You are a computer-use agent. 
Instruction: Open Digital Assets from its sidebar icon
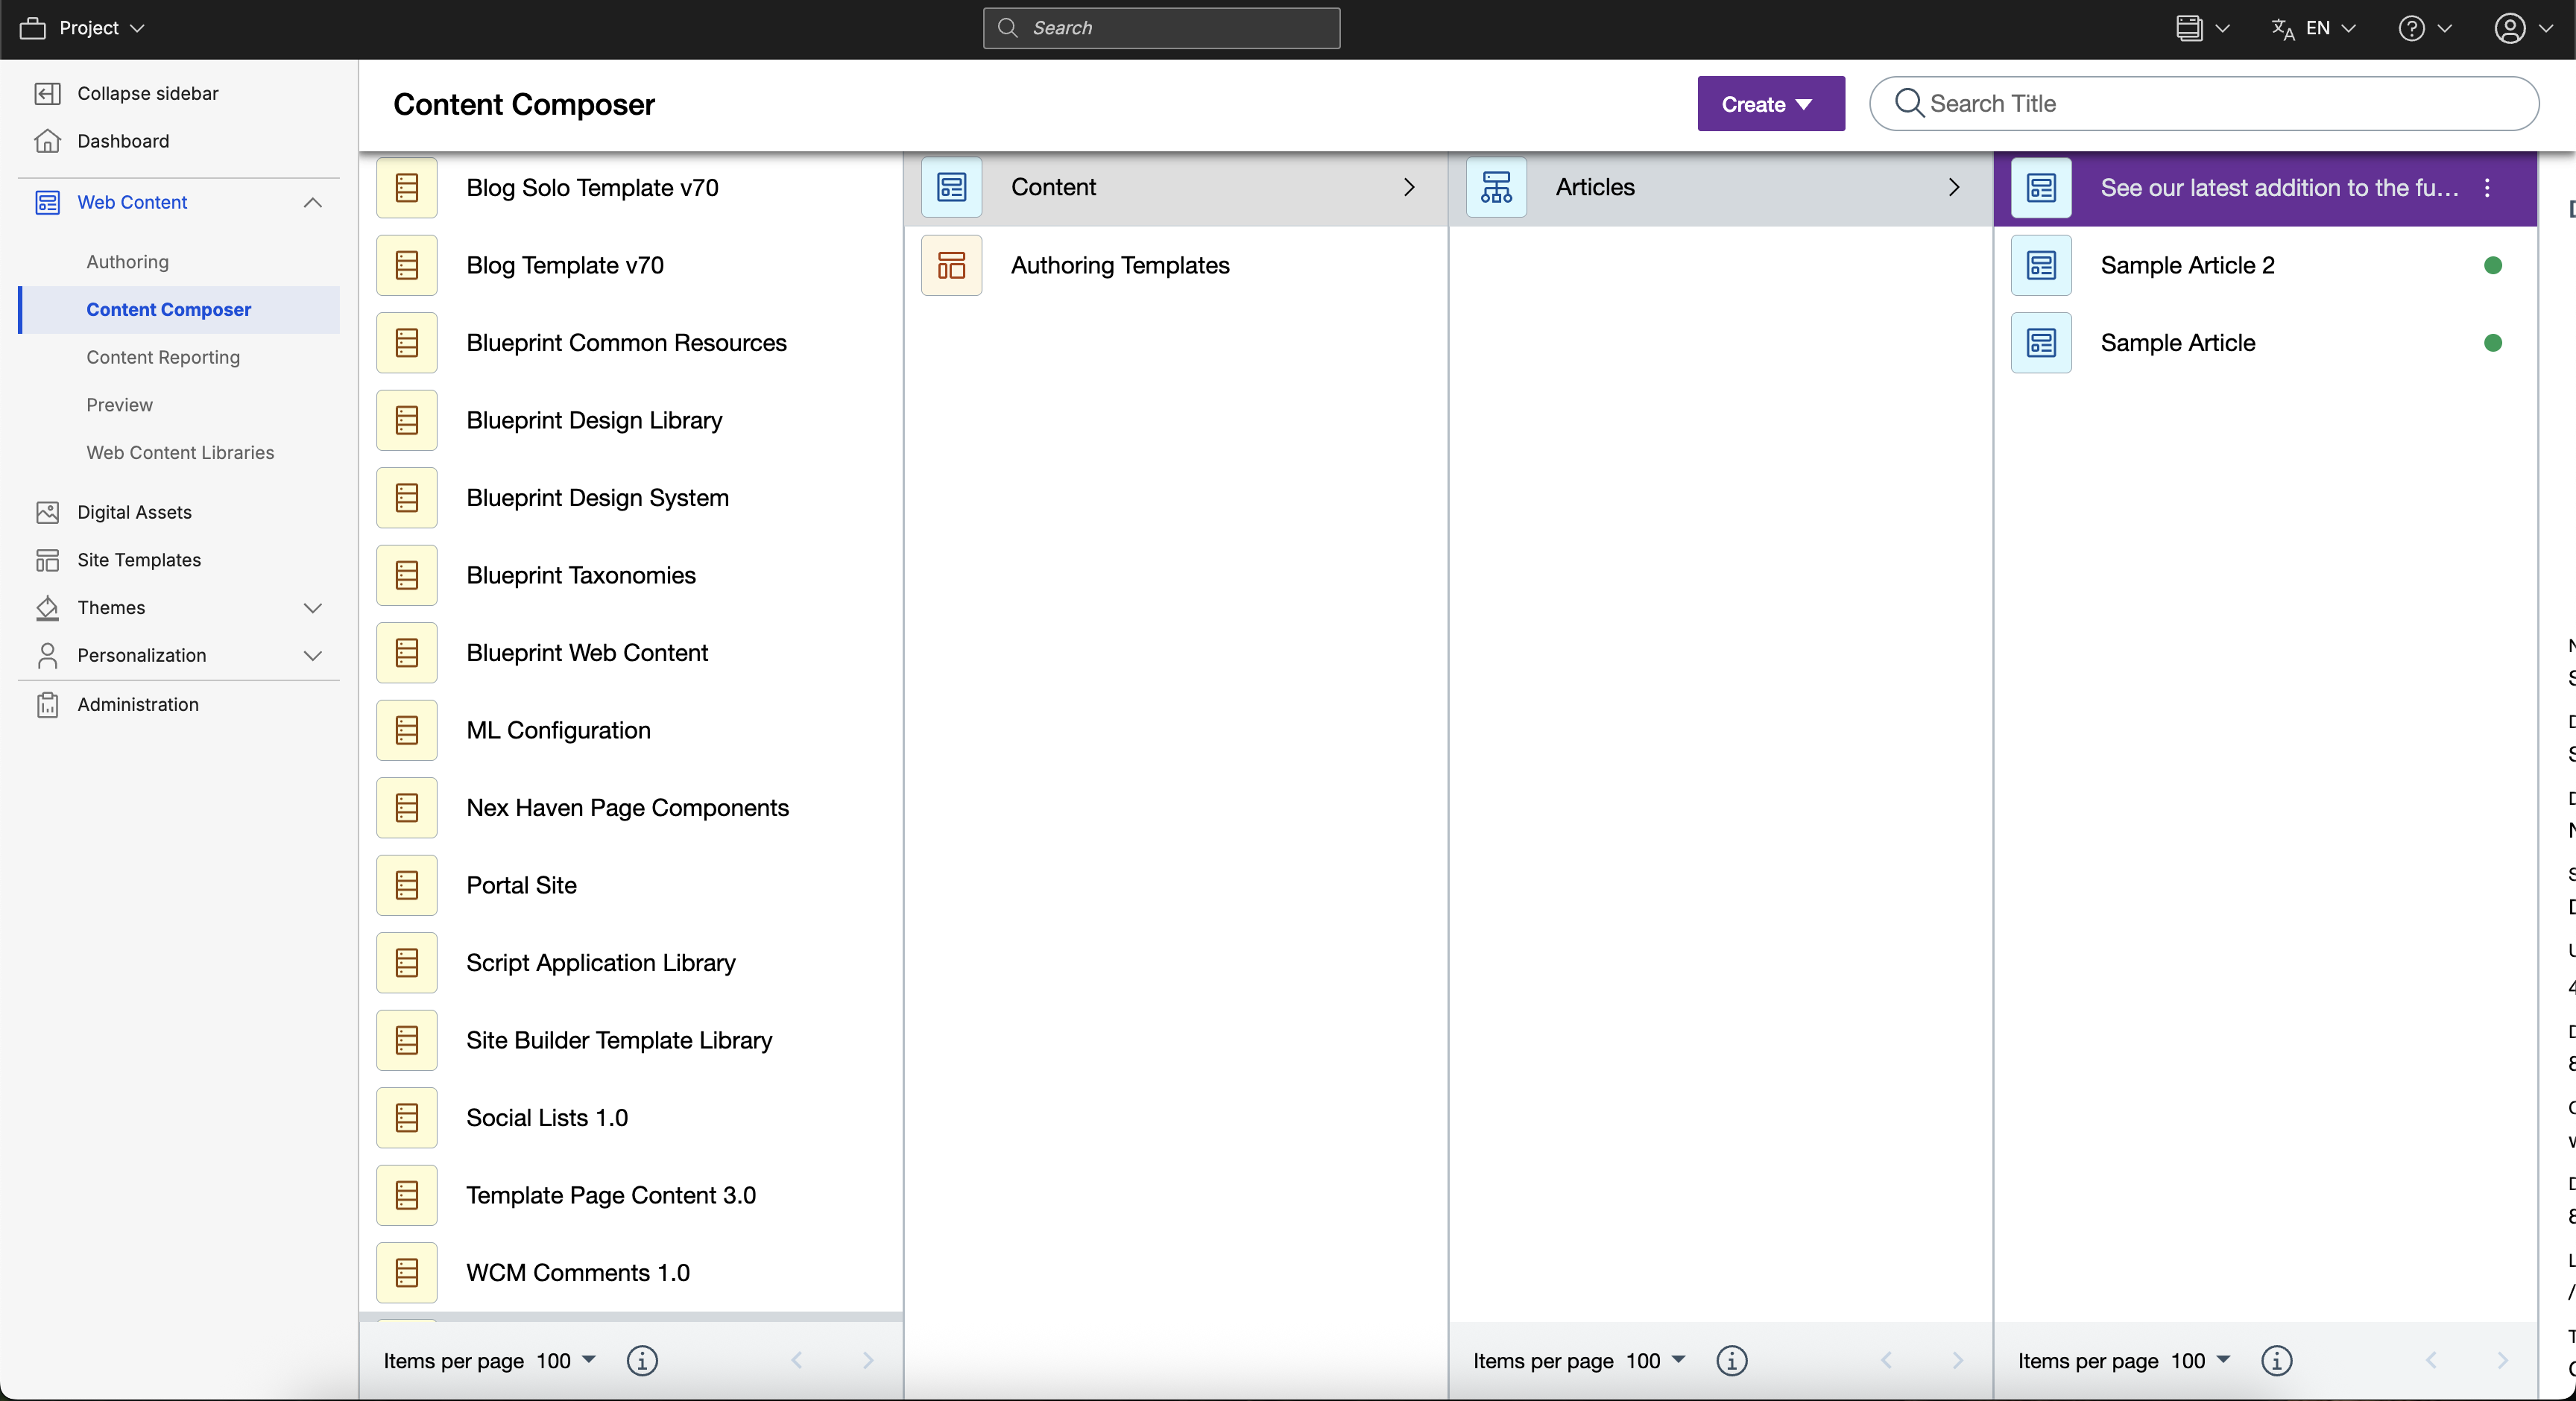(47, 511)
